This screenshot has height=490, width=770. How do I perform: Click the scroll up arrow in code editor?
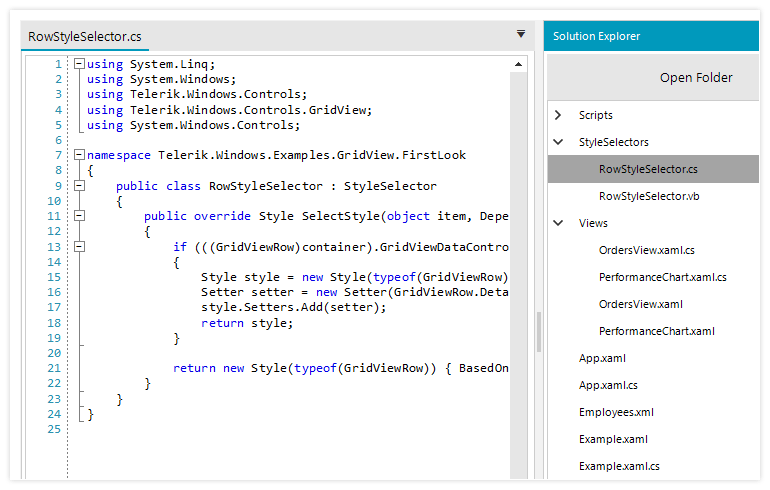[518, 64]
